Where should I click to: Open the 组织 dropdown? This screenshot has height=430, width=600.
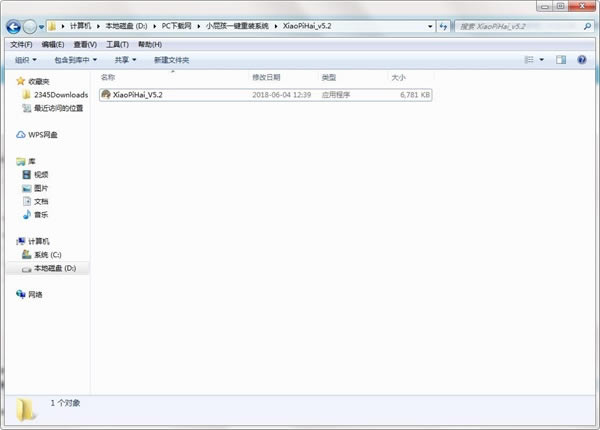click(26, 60)
